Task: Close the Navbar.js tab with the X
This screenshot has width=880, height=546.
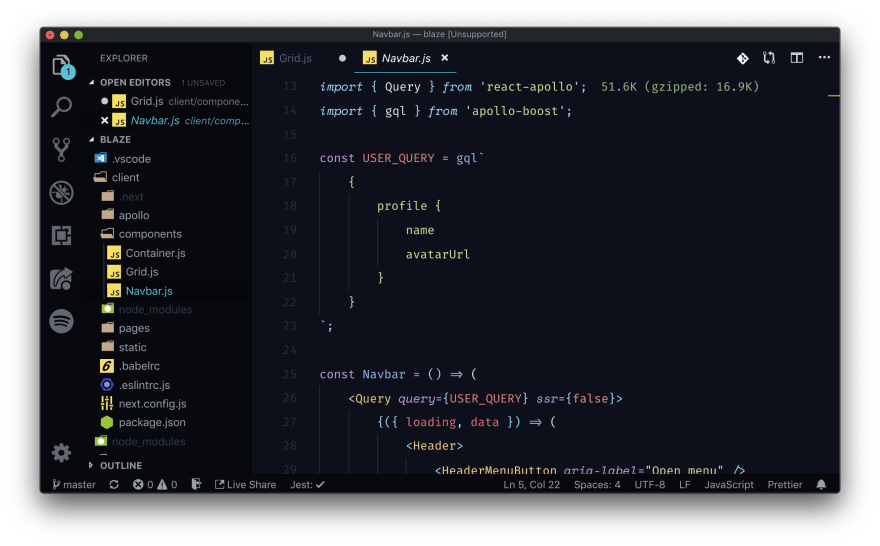Action: click(x=444, y=58)
